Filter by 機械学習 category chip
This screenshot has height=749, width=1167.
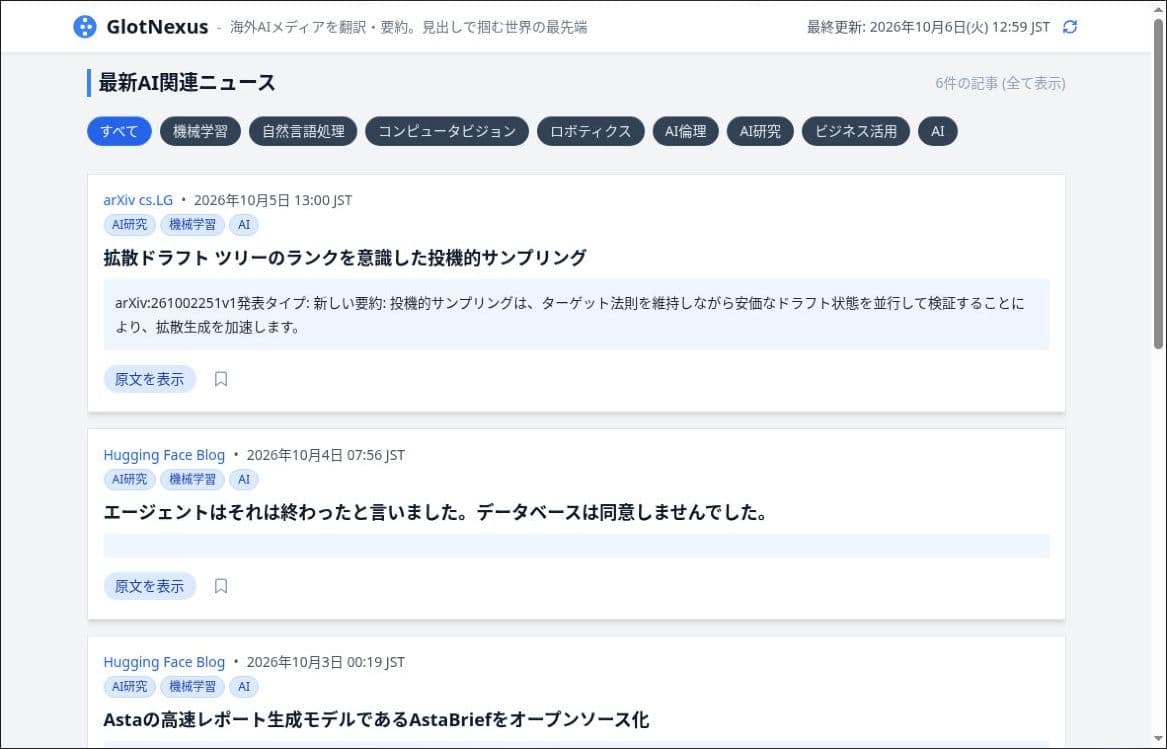tap(200, 131)
